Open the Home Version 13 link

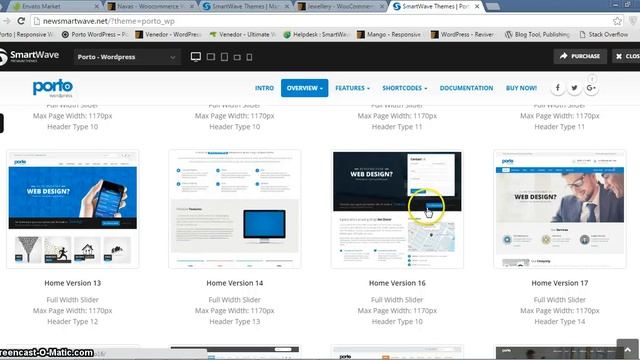click(73, 283)
